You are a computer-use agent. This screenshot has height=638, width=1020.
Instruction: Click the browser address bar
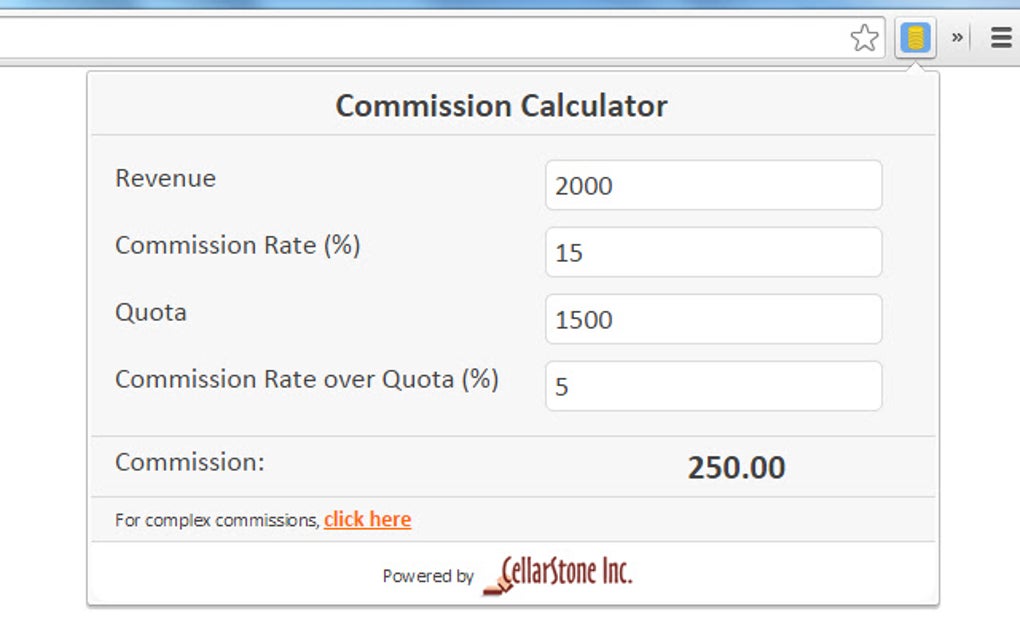(420, 36)
